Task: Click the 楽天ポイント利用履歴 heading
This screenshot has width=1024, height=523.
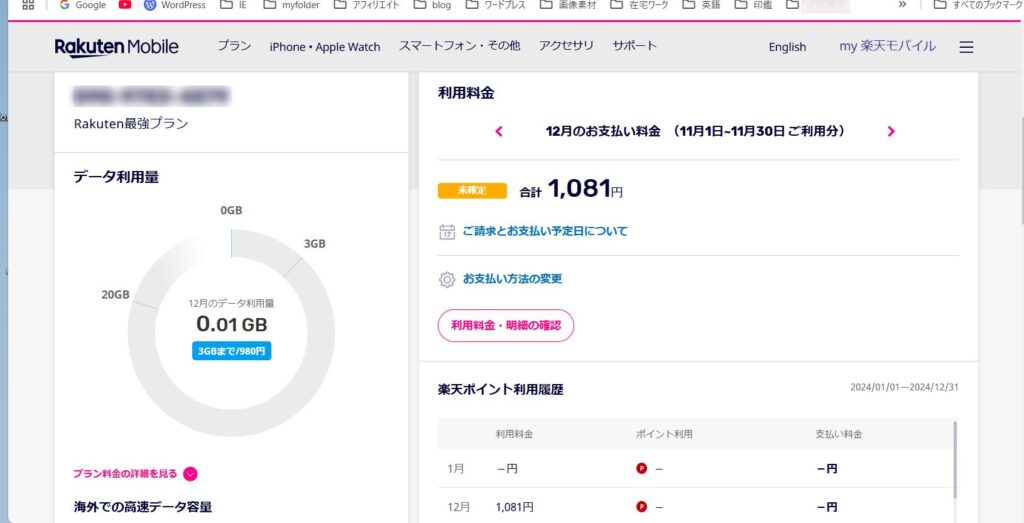Action: [x=500, y=390]
